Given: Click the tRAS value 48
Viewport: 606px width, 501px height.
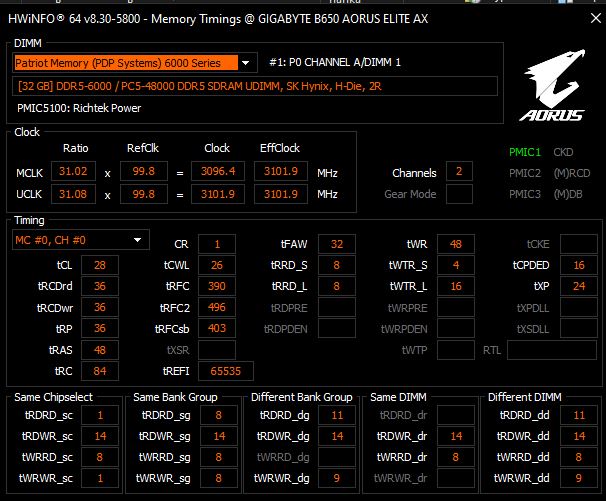Looking at the screenshot, I should click(100, 350).
